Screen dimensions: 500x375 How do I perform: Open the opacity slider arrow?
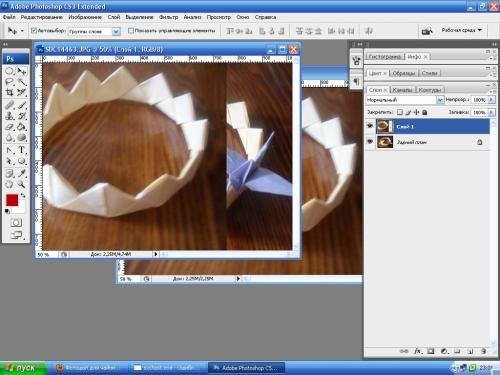tap(491, 100)
